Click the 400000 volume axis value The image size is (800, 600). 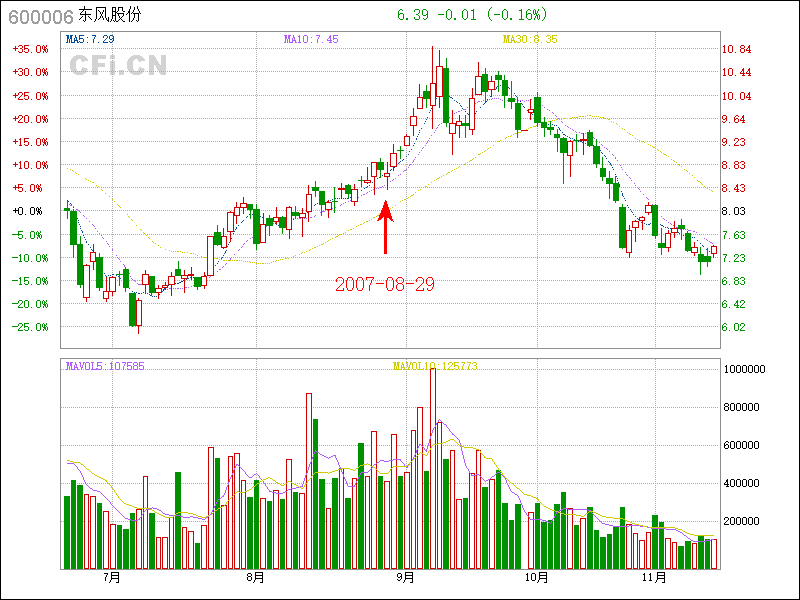[x=741, y=483]
